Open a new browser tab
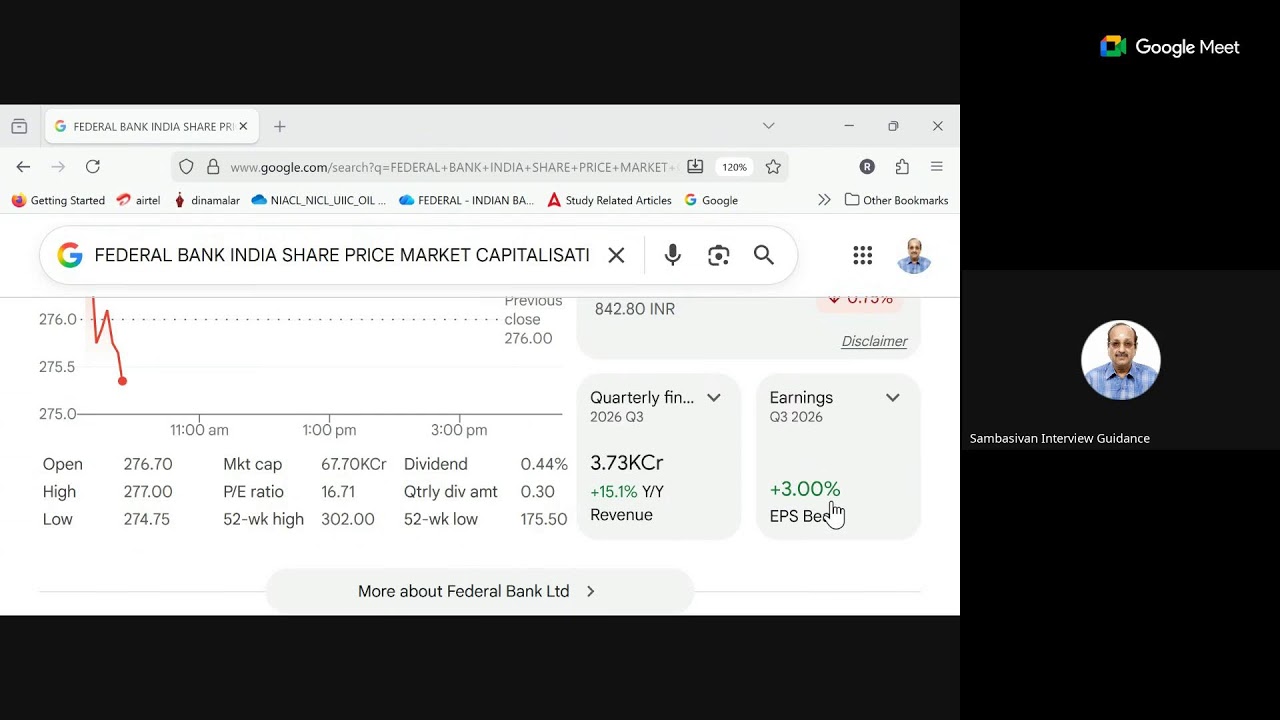Screen dimensions: 1280x720 (280, 127)
